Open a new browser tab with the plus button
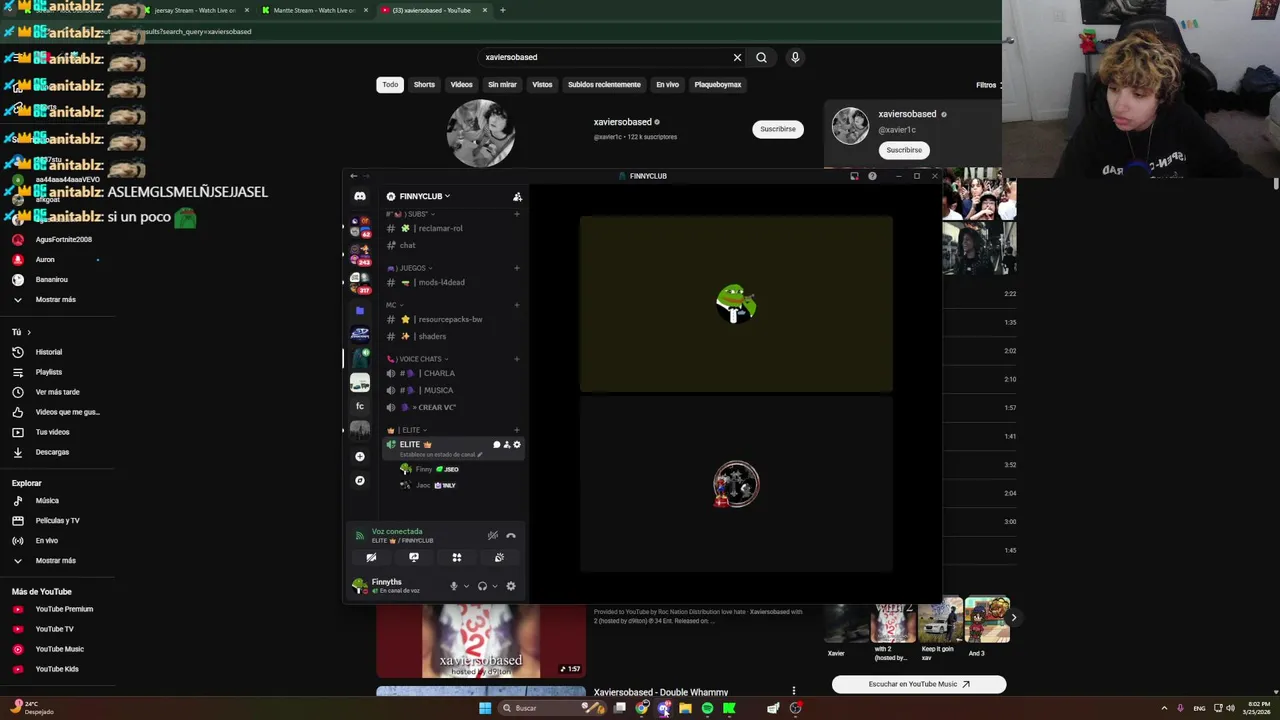 pyautogui.click(x=502, y=10)
